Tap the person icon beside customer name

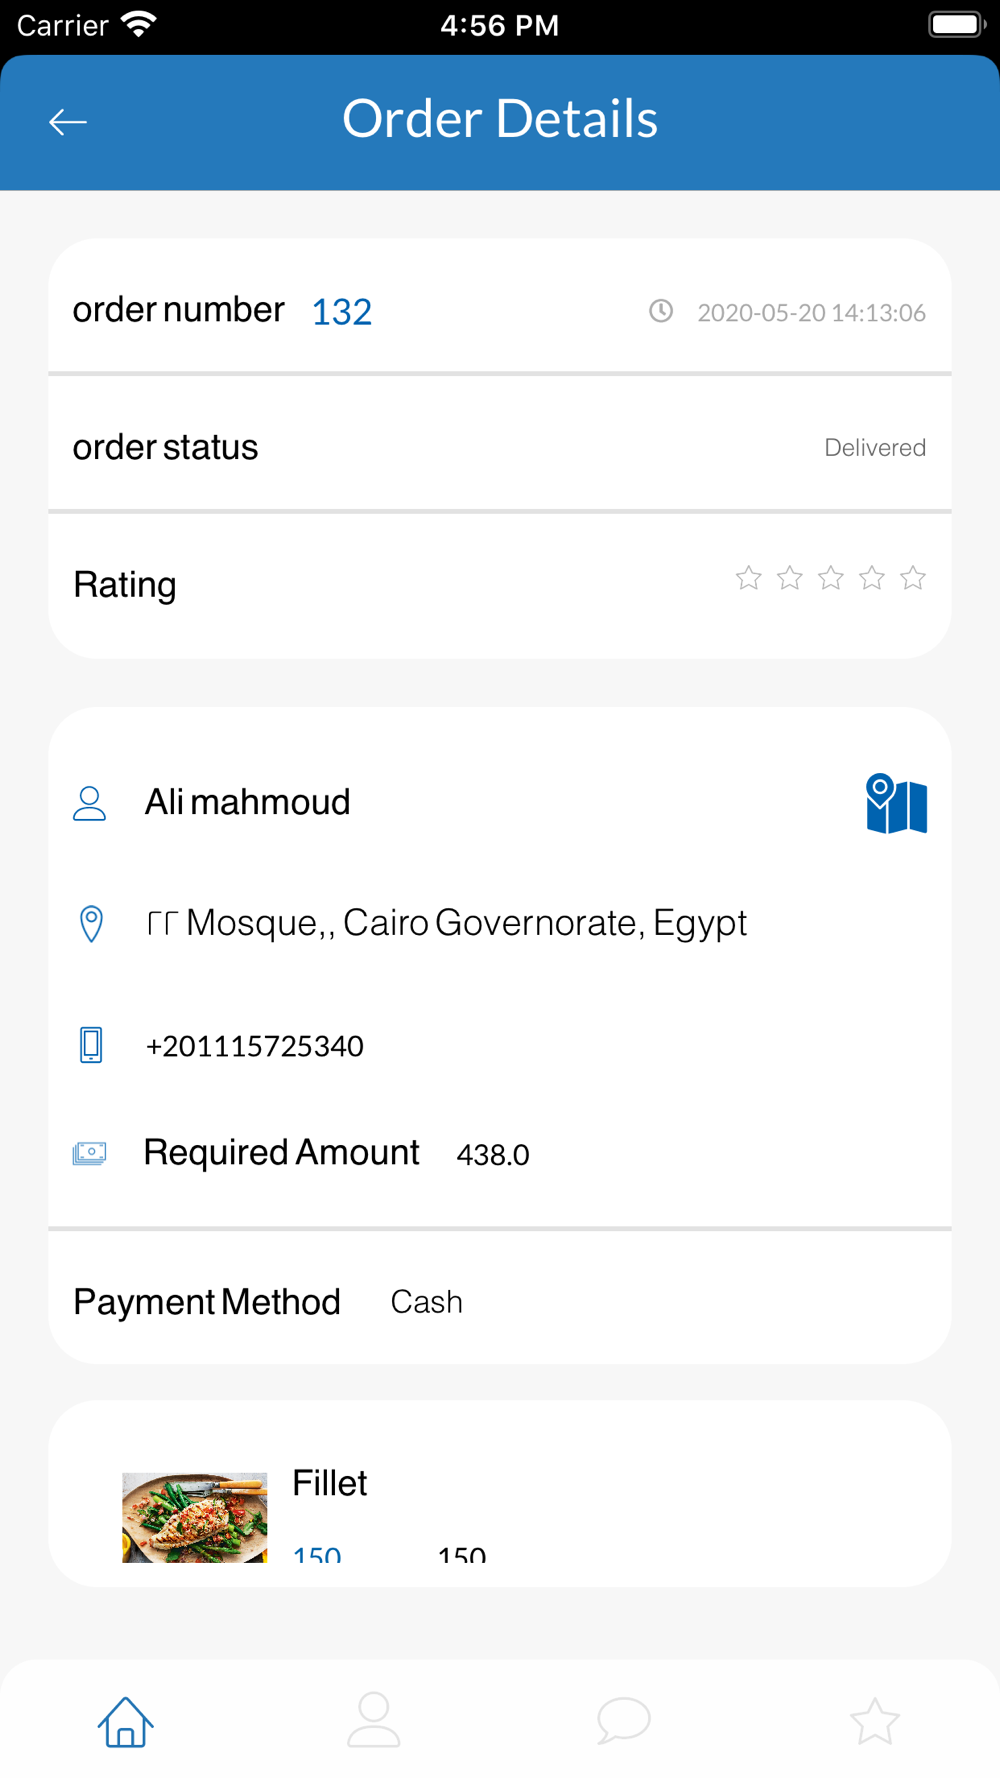point(89,803)
